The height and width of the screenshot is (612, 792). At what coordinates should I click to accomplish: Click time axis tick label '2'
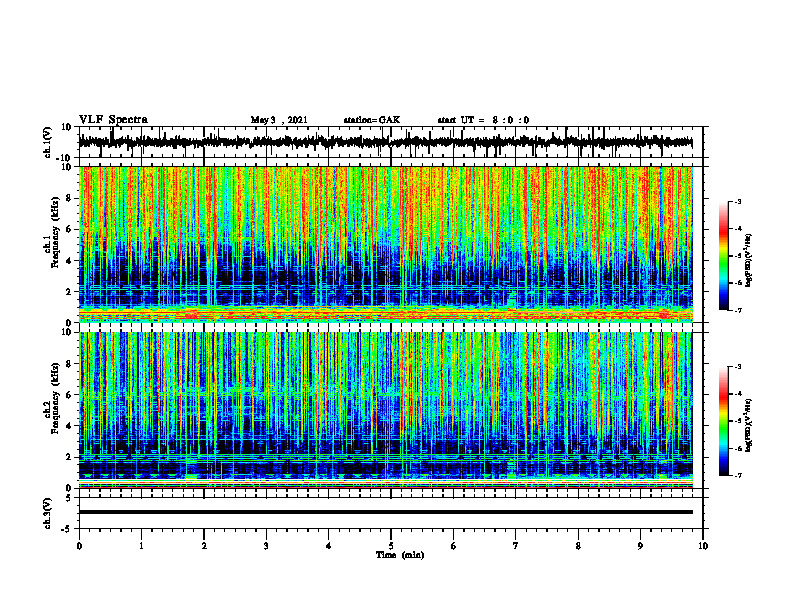(x=204, y=546)
